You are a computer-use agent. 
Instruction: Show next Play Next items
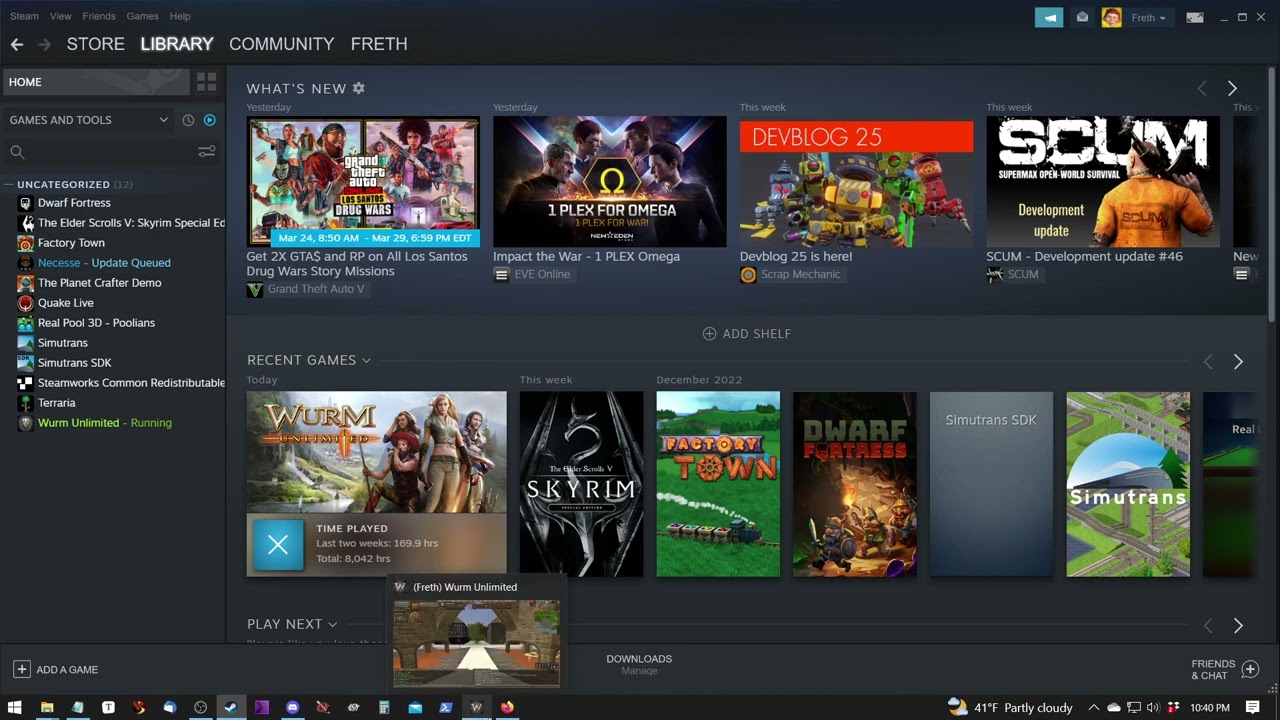tap(1238, 625)
